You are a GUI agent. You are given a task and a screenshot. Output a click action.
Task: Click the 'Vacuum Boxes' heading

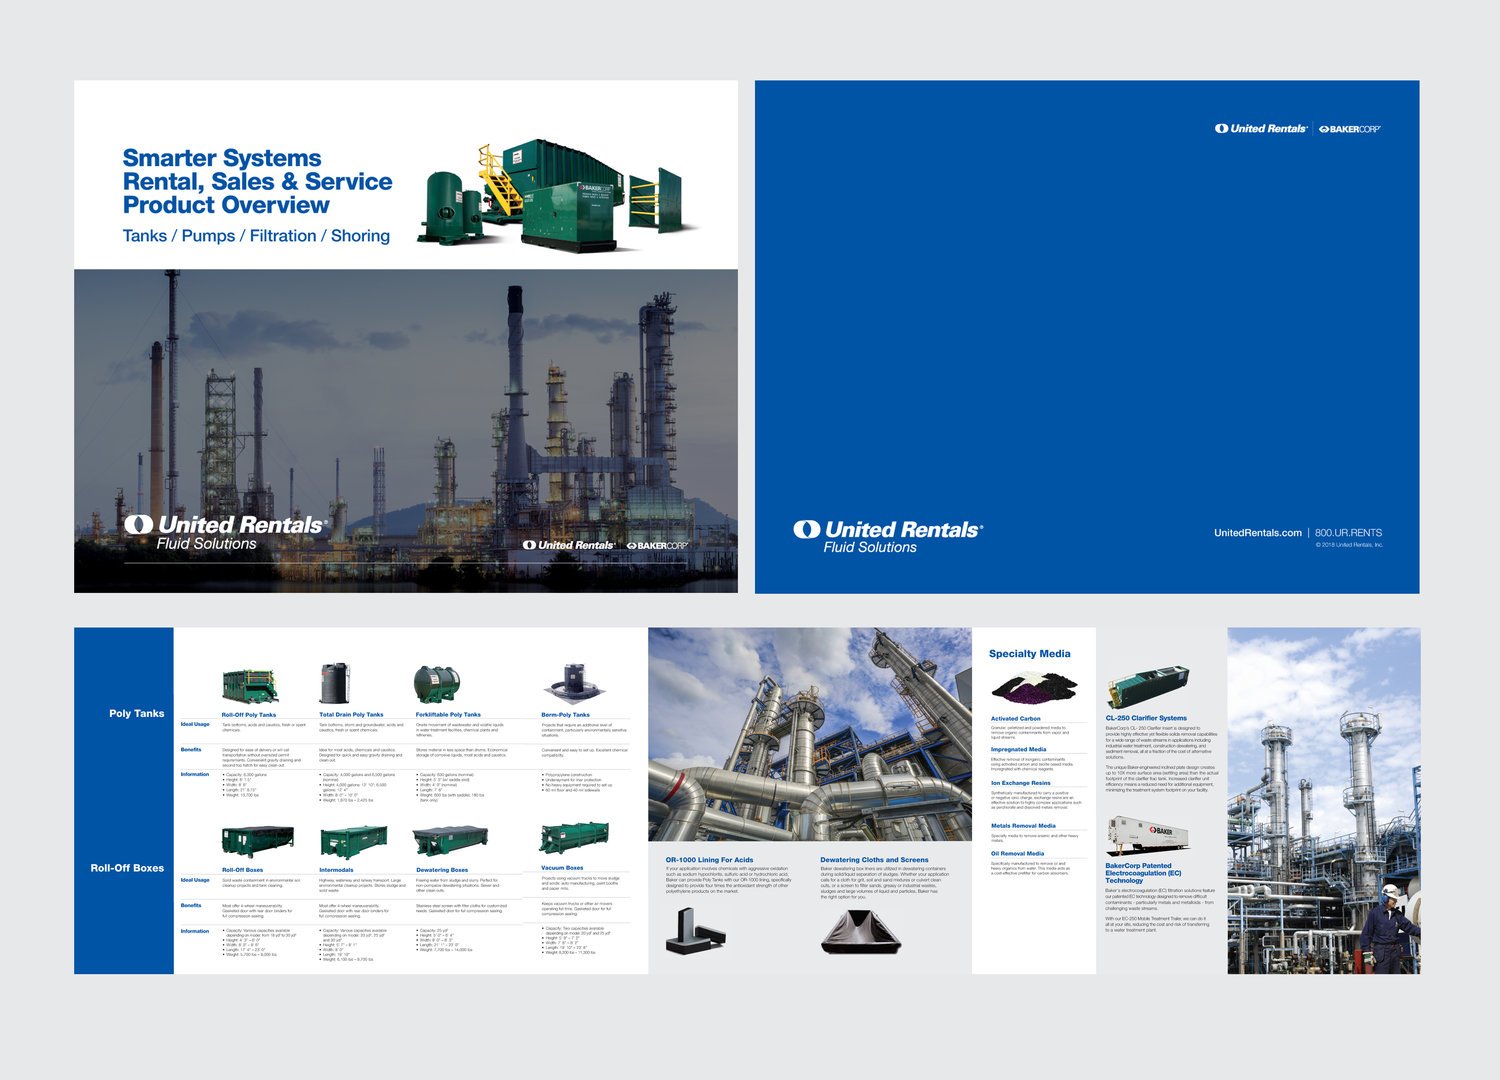pyautogui.click(x=562, y=868)
